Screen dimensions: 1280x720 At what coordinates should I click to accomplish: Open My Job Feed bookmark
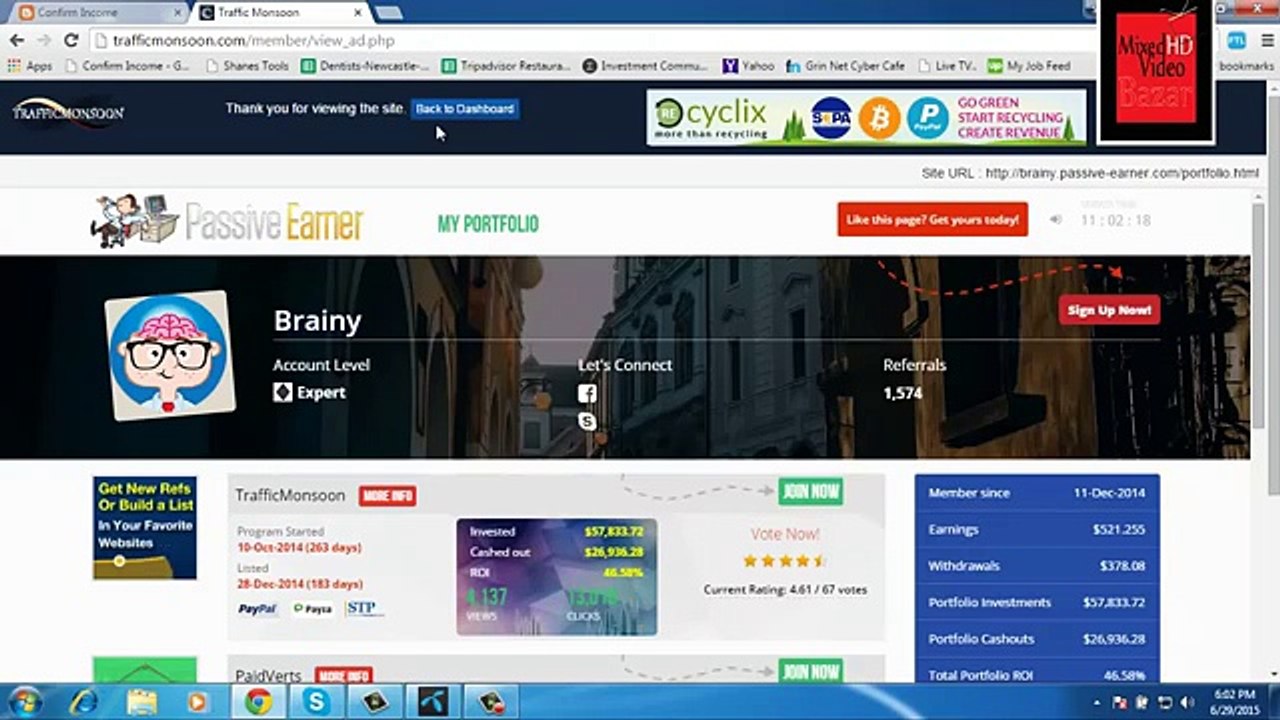pos(1029,66)
